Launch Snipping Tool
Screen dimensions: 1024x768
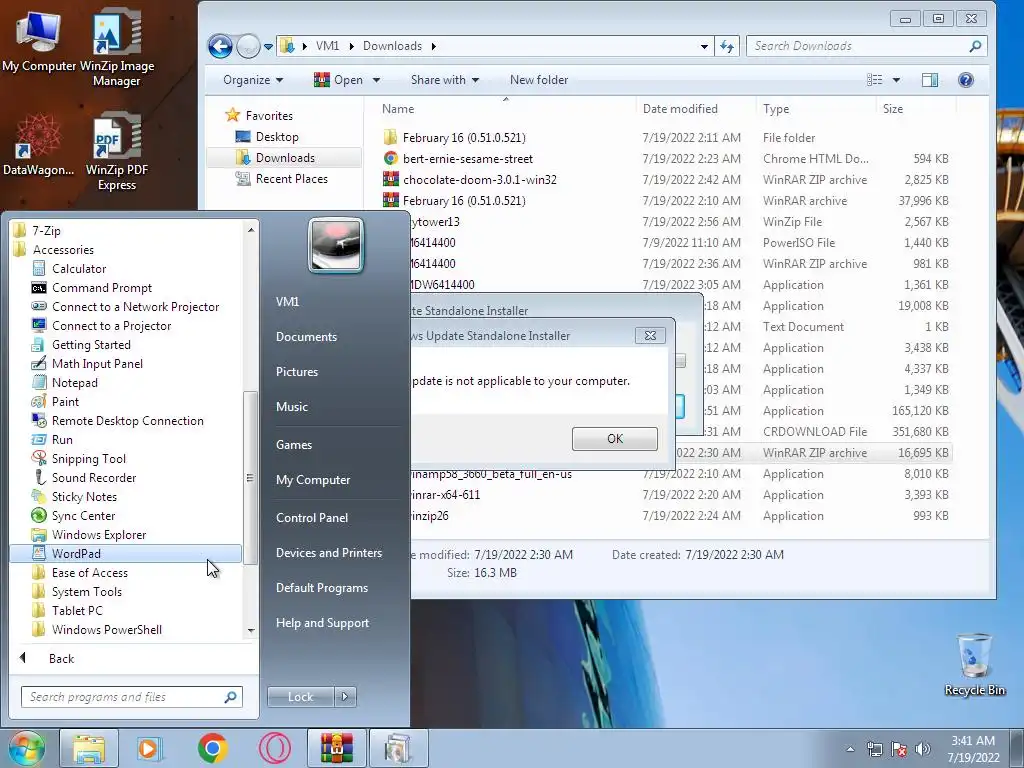(88, 458)
